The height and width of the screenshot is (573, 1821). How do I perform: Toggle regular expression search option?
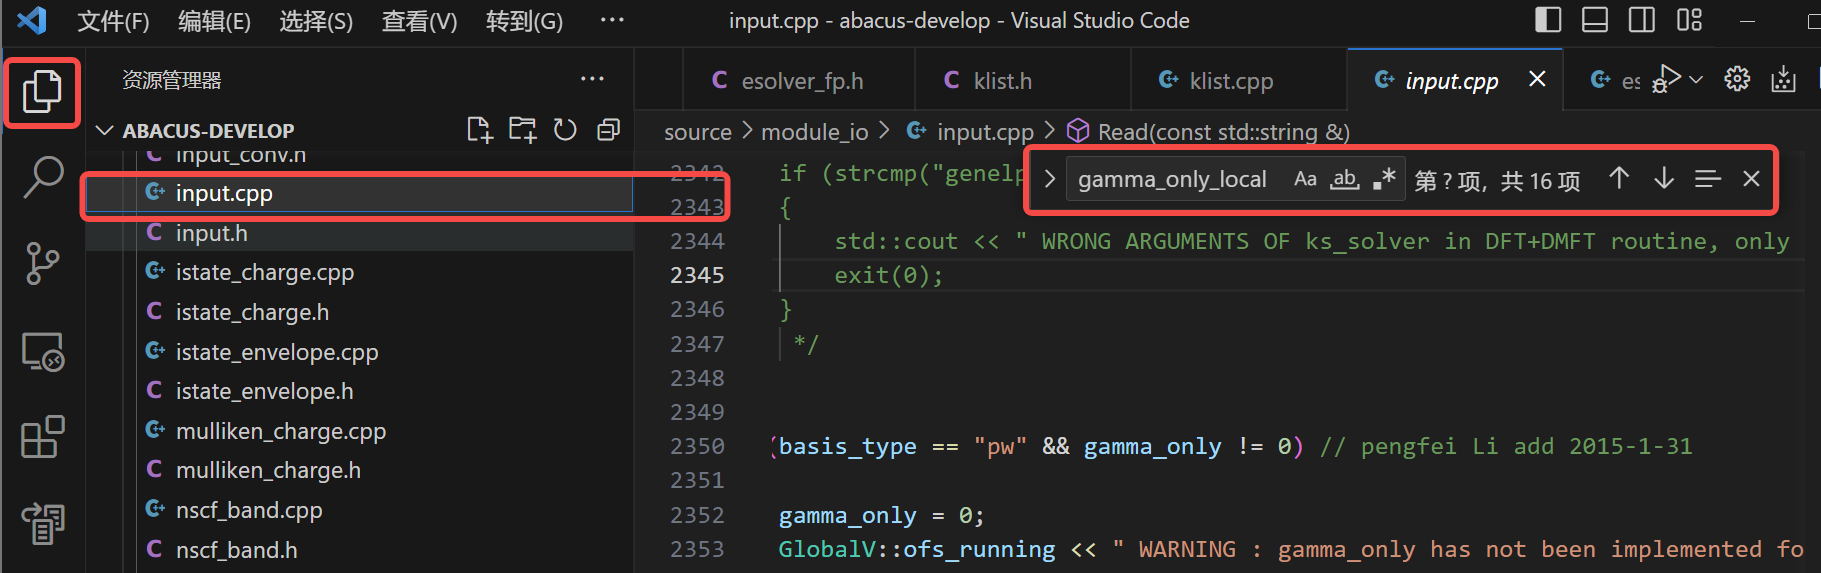1384,179
